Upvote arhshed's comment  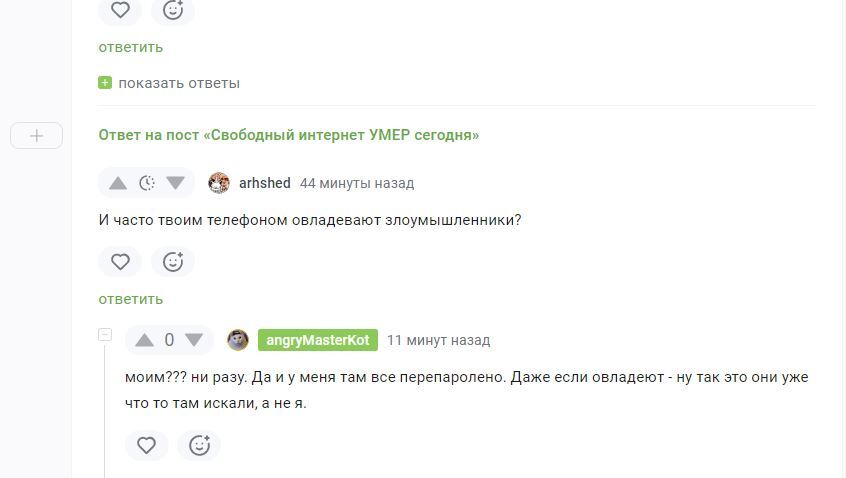[118, 183]
